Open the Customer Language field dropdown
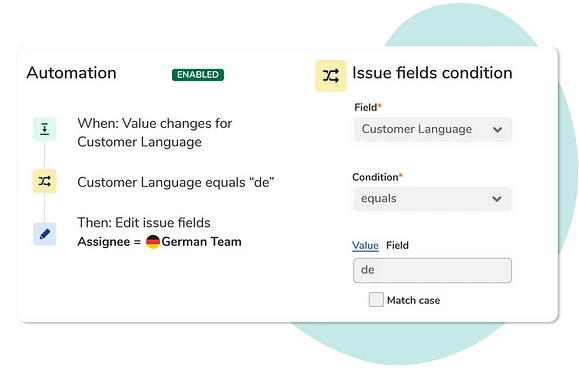Image resolution: width=579 pixels, height=368 pixels. coord(433,130)
